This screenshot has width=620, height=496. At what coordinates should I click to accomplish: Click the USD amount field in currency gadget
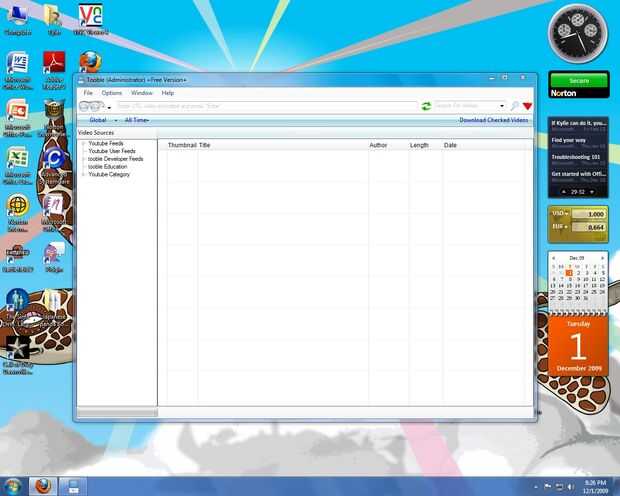588,214
